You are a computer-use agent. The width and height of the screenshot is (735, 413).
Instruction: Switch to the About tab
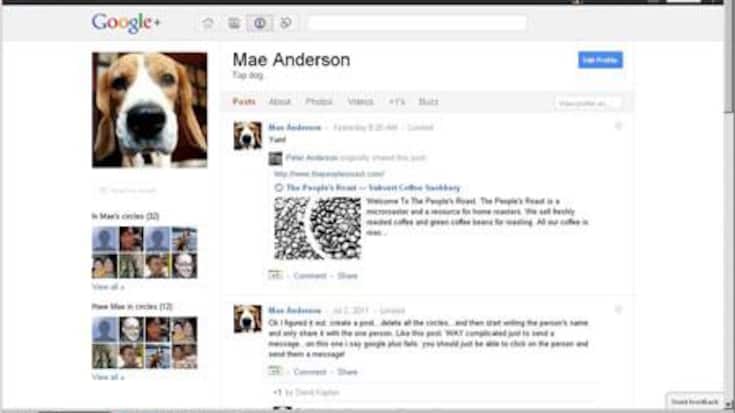pyautogui.click(x=280, y=102)
